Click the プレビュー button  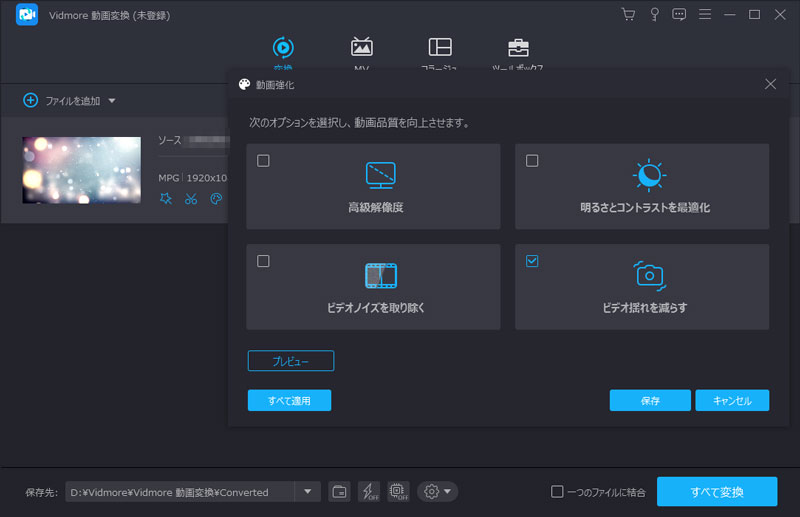tap(291, 361)
